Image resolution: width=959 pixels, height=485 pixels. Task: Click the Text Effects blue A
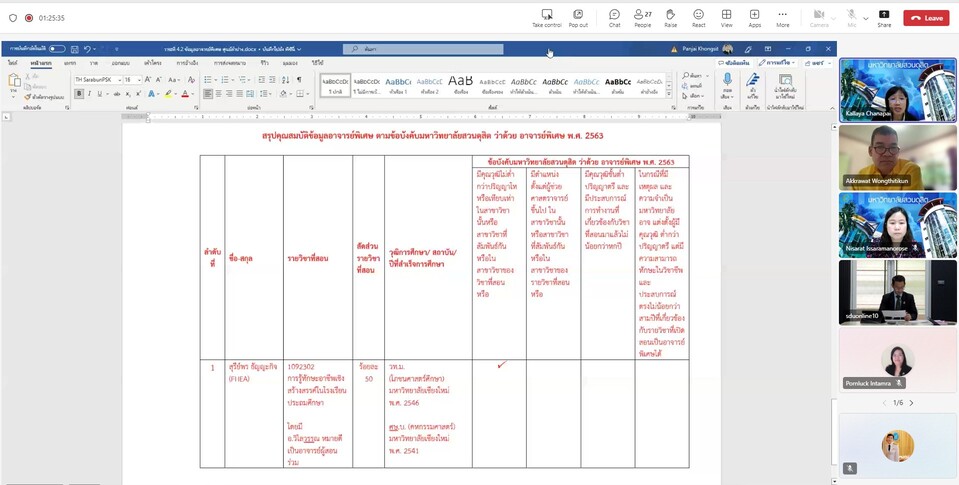[x=150, y=94]
